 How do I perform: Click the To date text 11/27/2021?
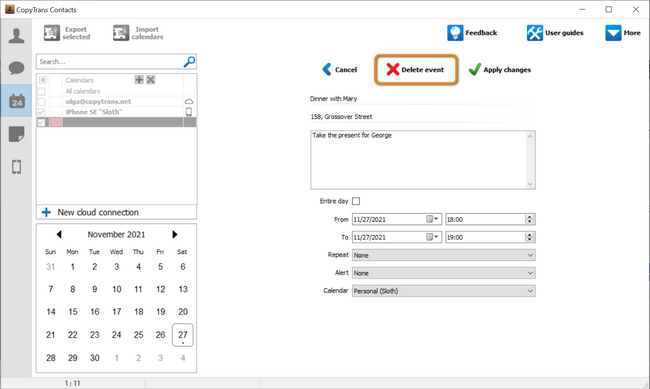click(x=369, y=238)
